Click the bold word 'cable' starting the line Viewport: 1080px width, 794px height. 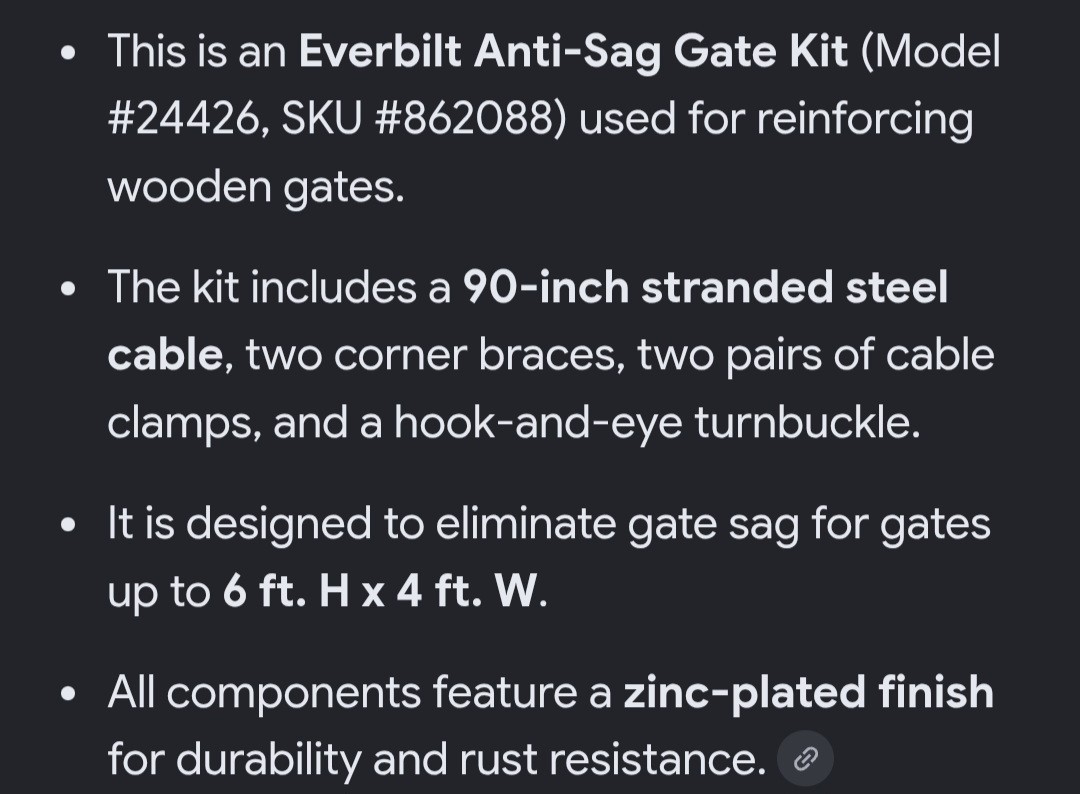point(165,356)
